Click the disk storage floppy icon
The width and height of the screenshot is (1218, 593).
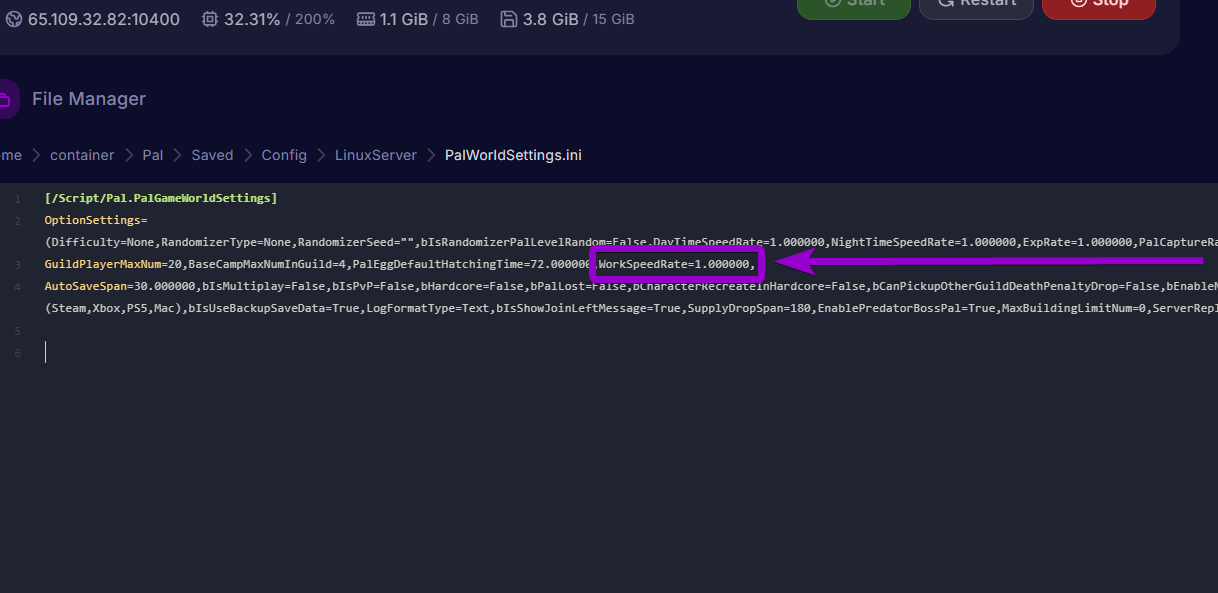point(508,19)
